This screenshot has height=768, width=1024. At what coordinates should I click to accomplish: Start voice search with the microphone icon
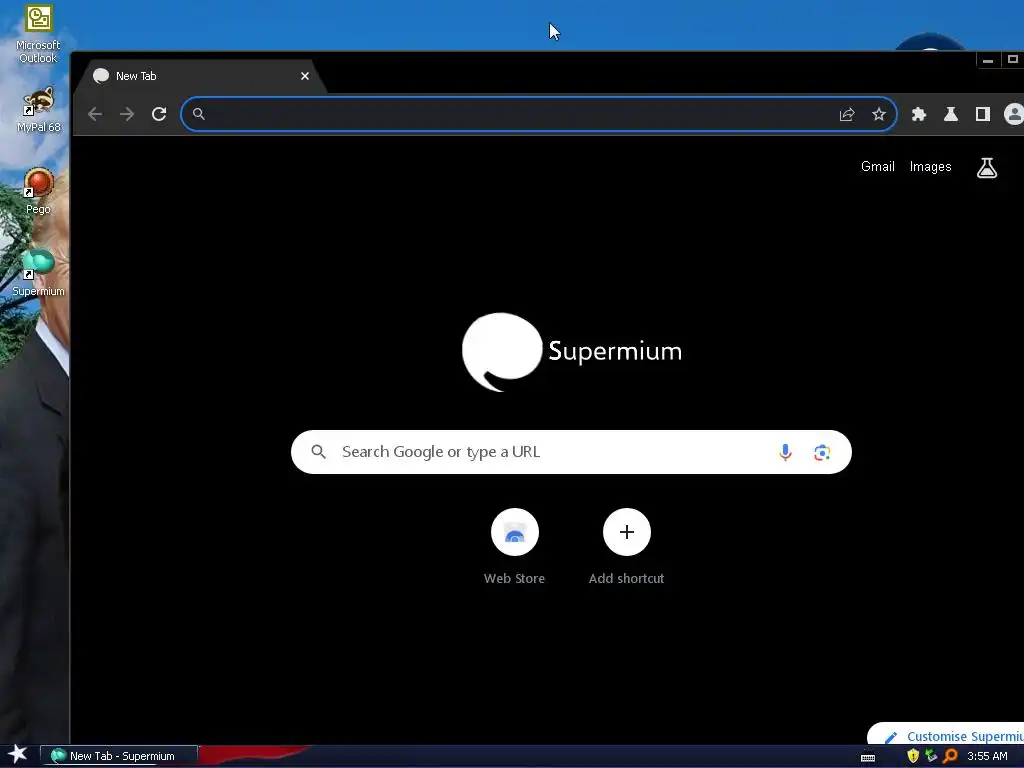pyautogui.click(x=786, y=452)
